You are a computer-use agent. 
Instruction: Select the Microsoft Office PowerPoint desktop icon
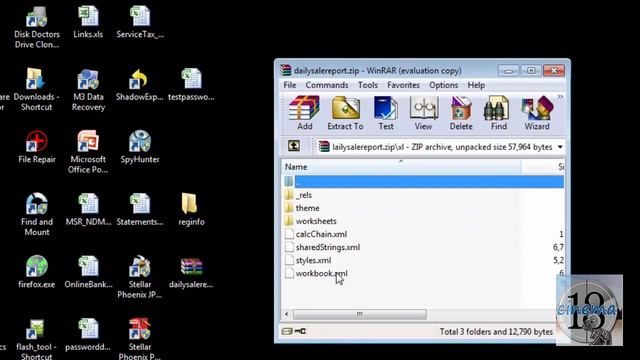pos(88,152)
